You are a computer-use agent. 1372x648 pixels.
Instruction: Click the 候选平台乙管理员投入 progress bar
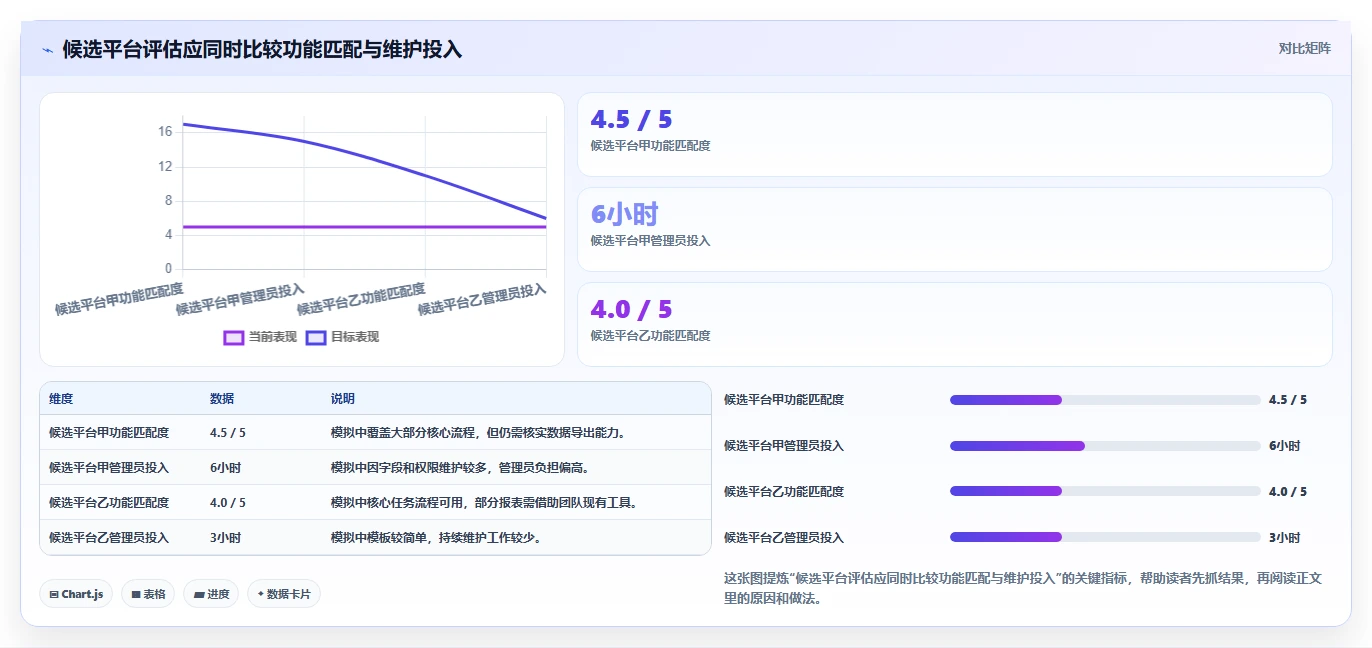[x=1105, y=537]
